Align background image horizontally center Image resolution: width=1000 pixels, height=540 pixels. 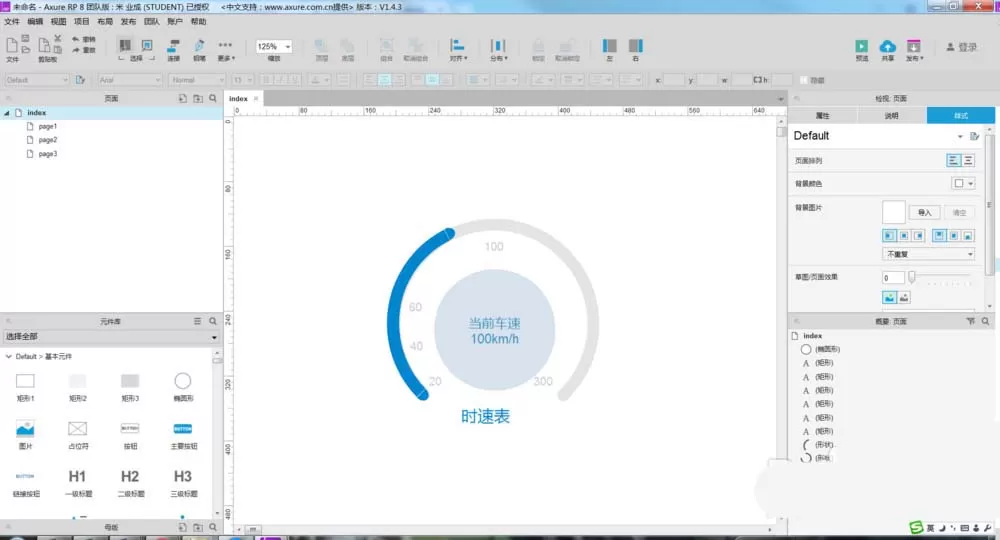tap(904, 236)
